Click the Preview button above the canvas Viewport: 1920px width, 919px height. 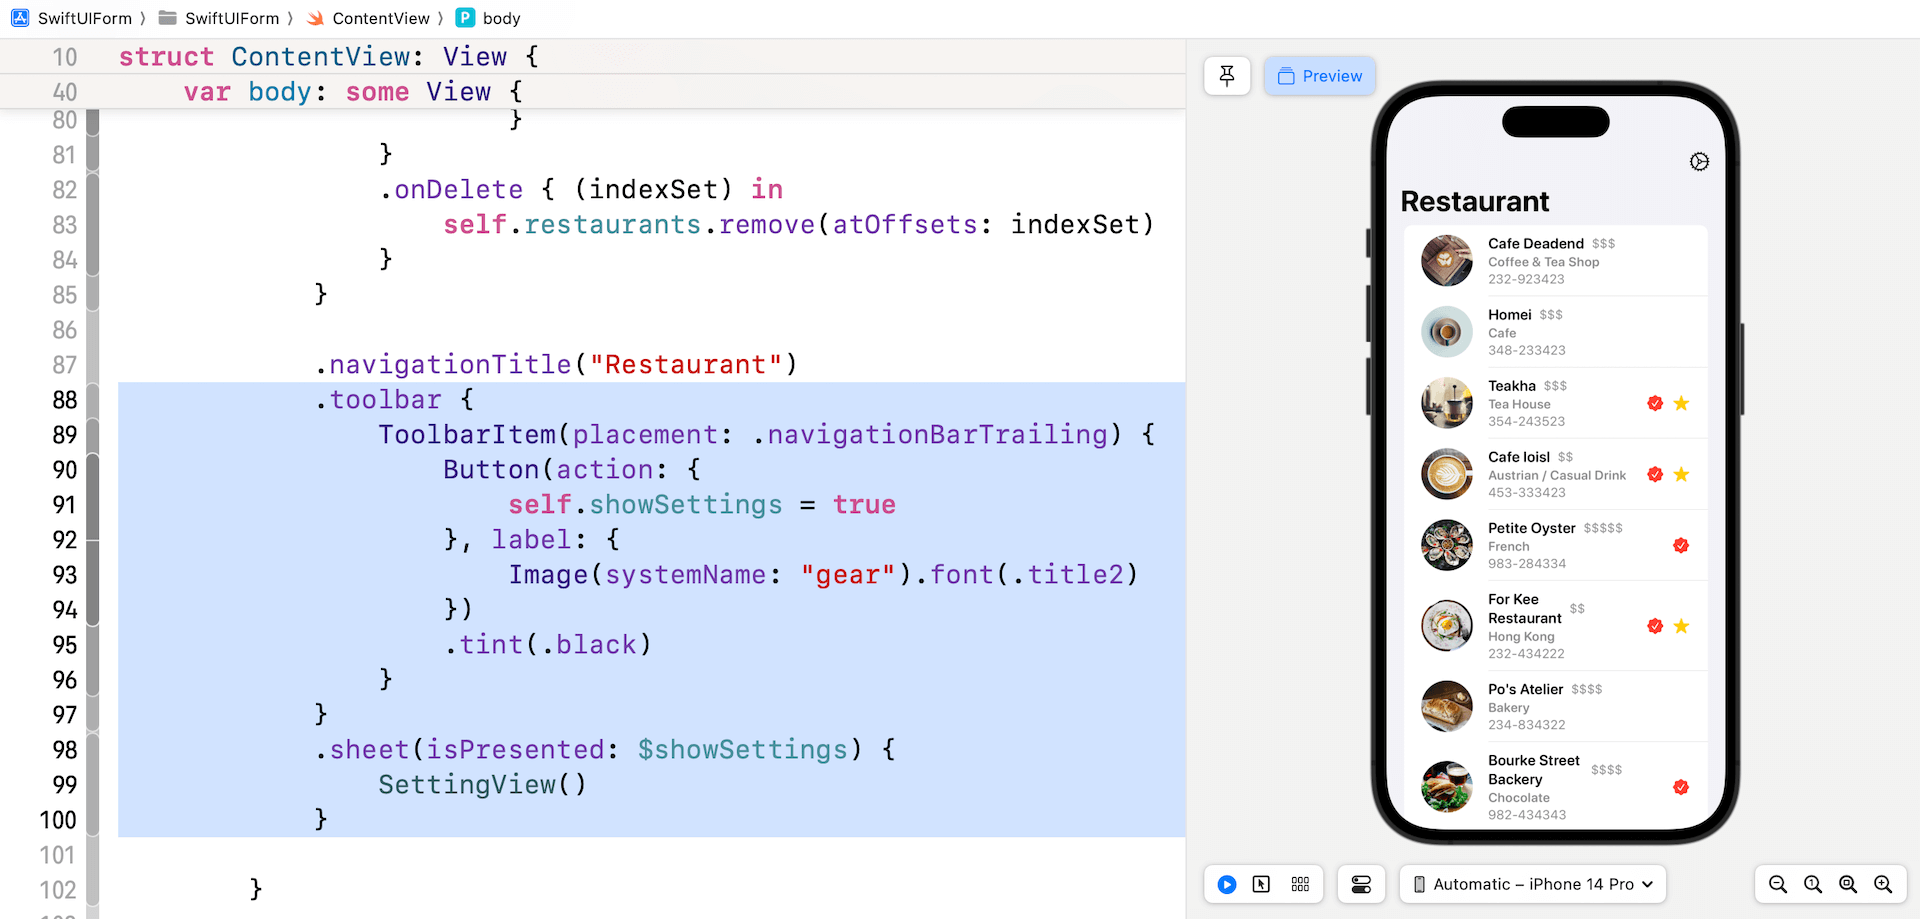[x=1320, y=76]
